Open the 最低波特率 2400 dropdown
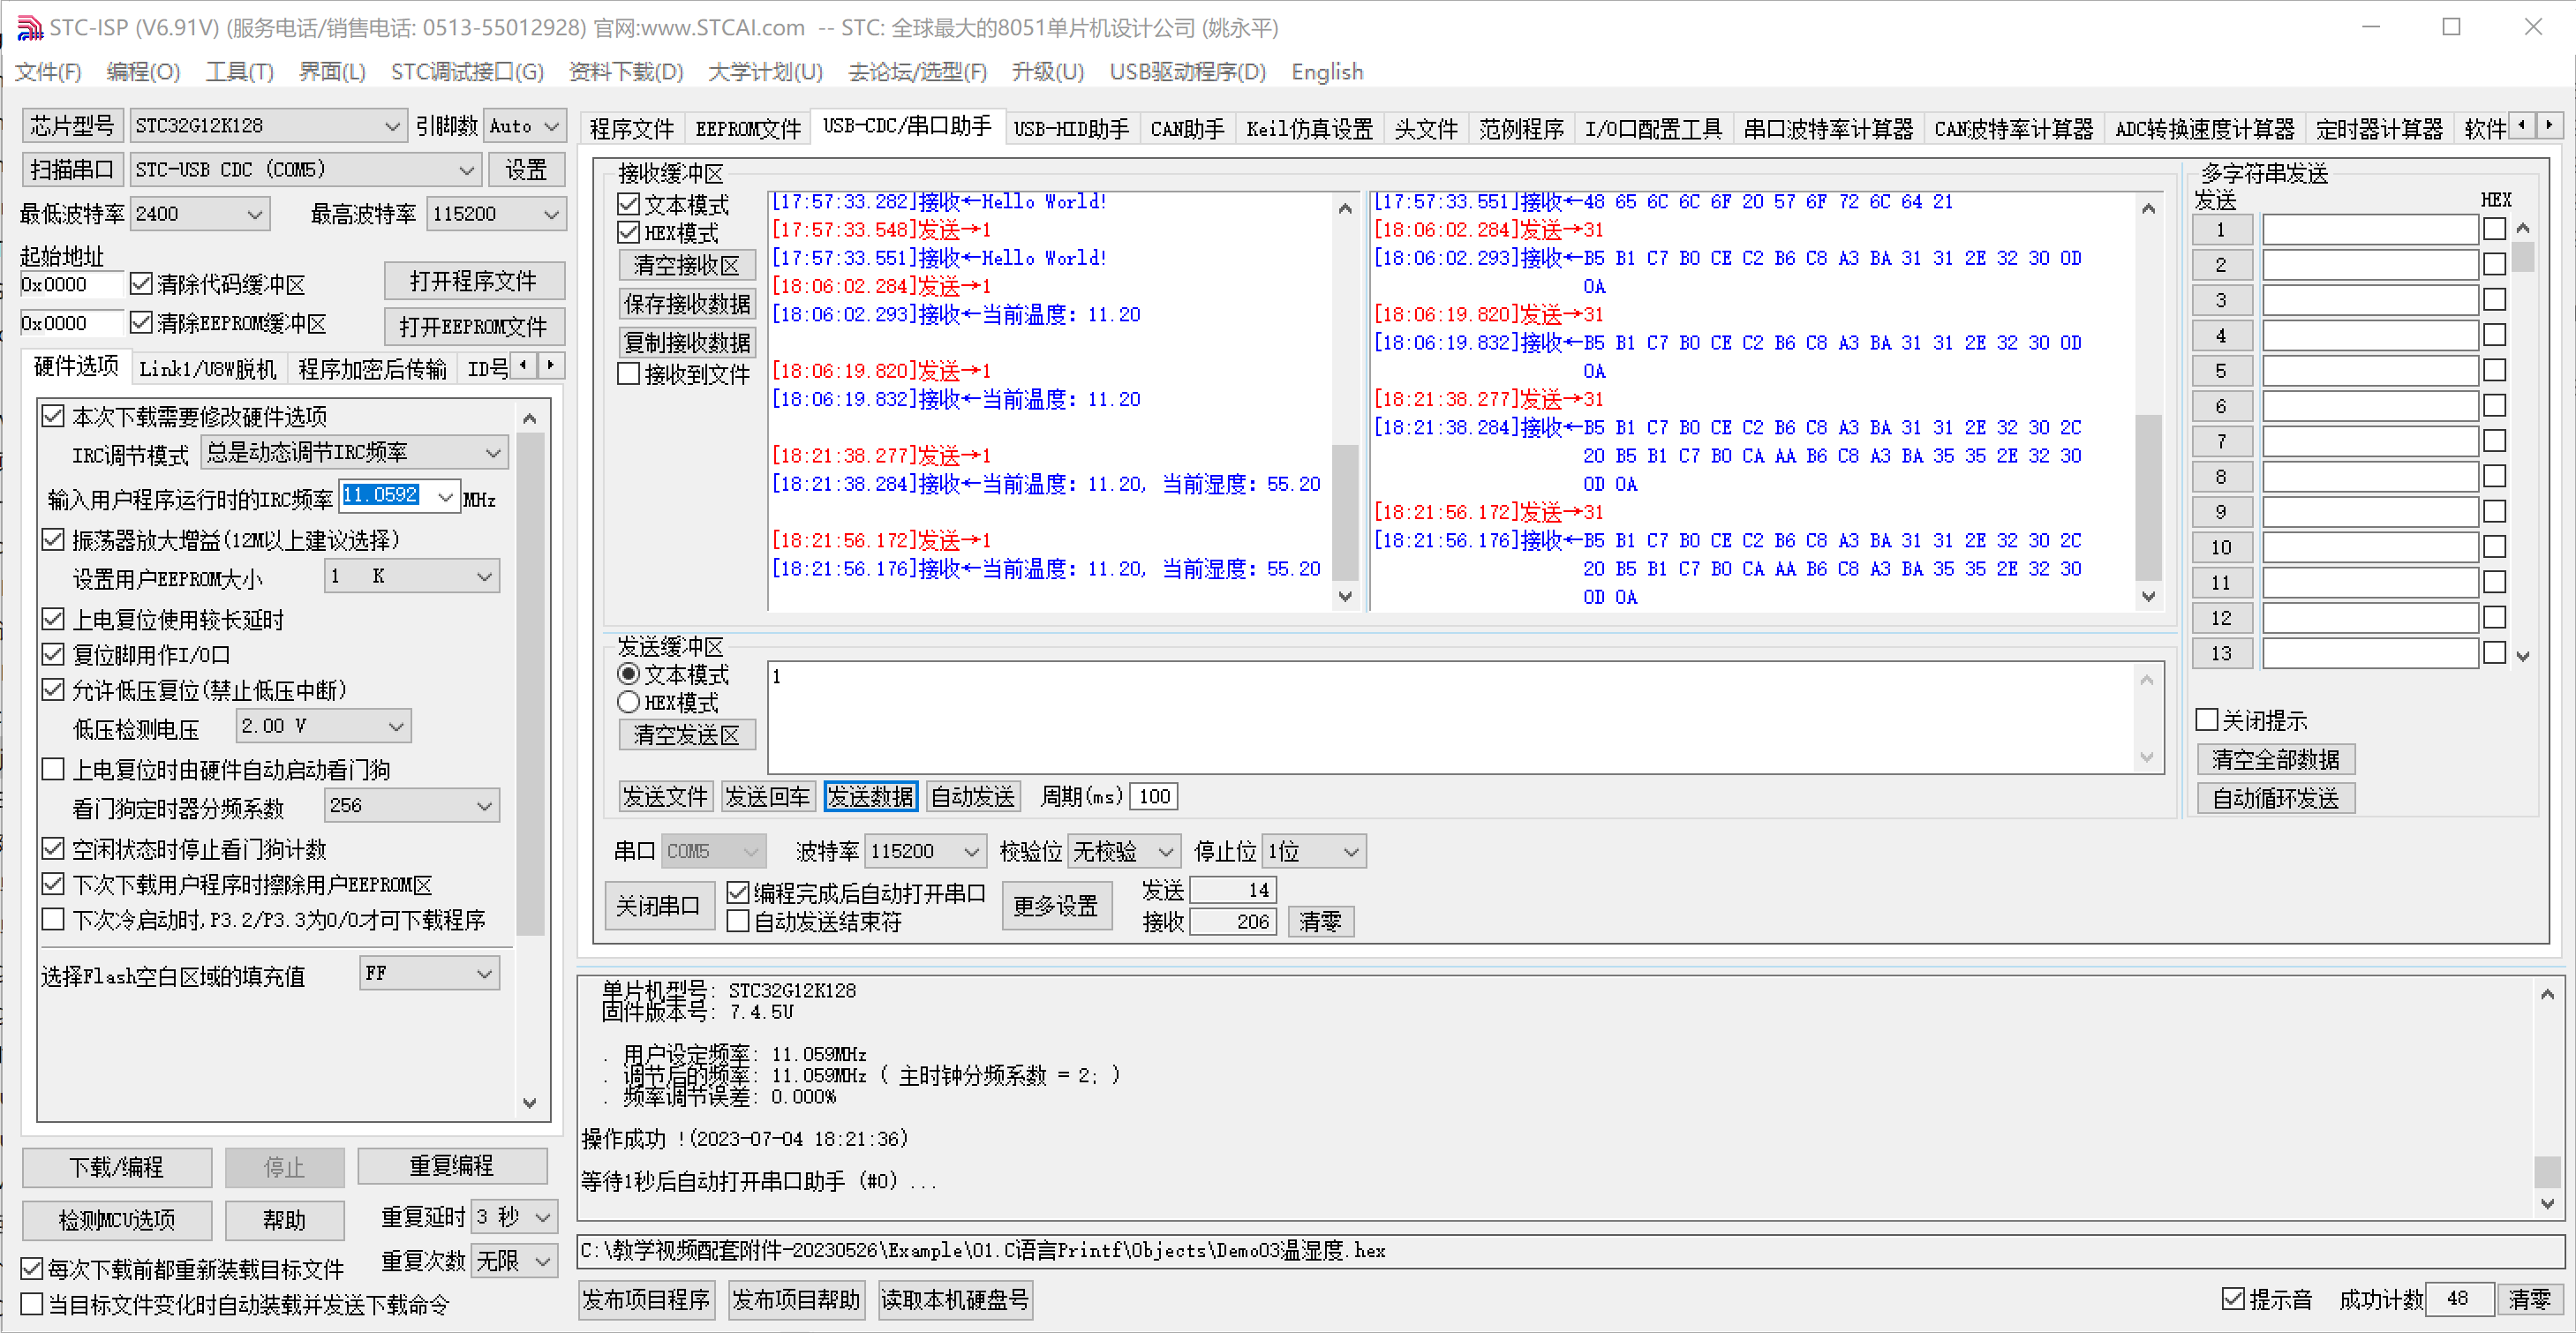 click(200, 214)
